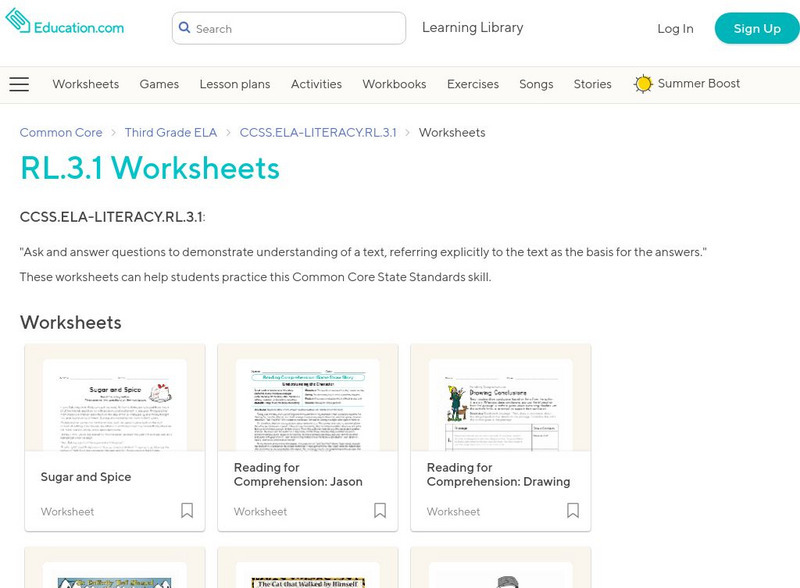Focus the Search input field
This screenshot has width=800, height=588.
[x=289, y=28]
